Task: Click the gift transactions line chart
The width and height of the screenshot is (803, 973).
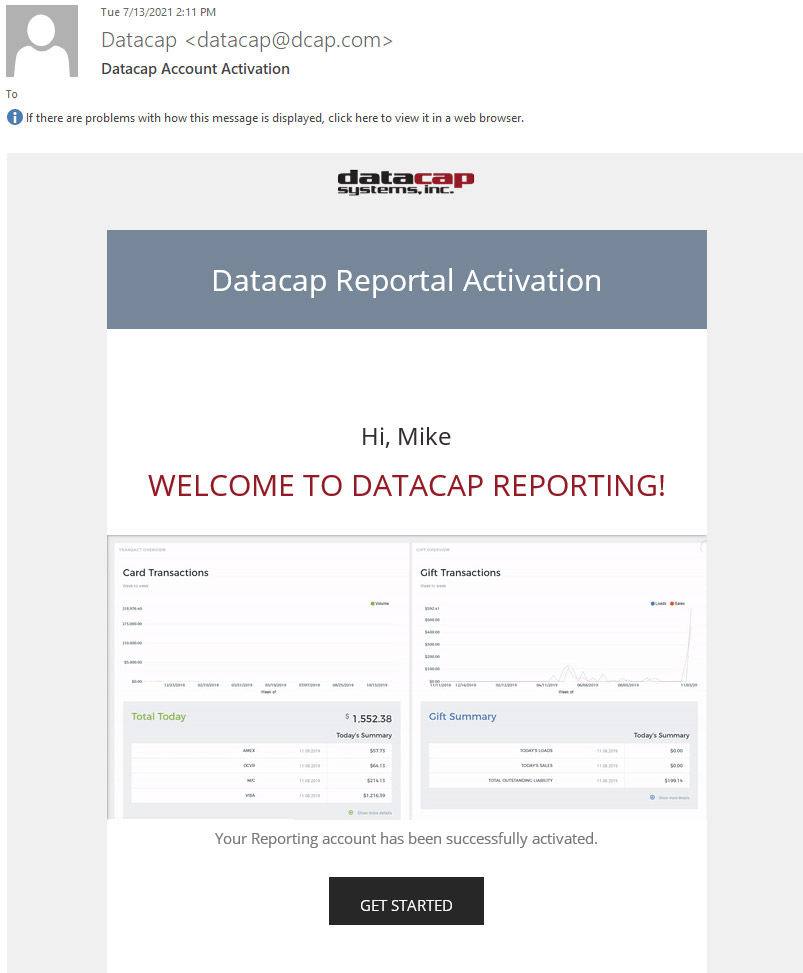Action: click(x=561, y=645)
